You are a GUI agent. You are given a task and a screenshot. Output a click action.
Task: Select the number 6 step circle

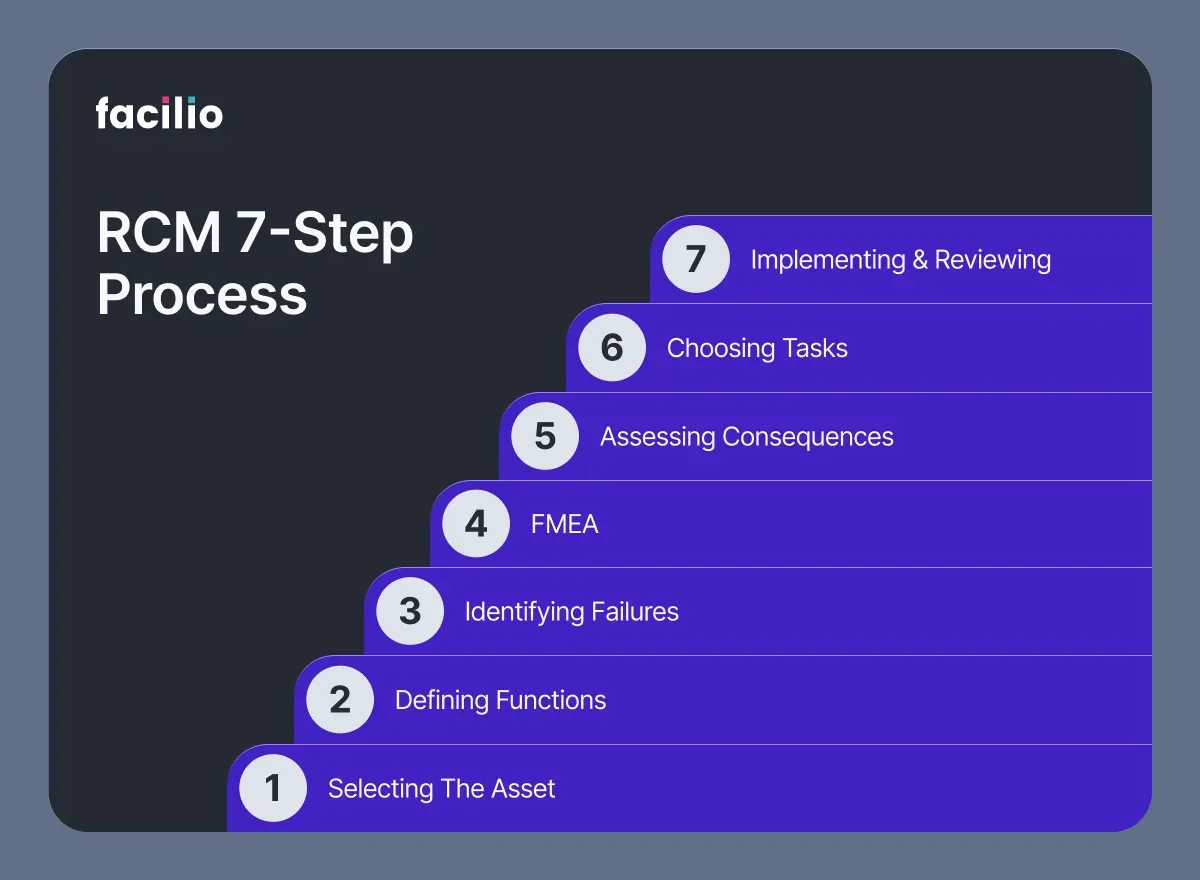(612, 348)
